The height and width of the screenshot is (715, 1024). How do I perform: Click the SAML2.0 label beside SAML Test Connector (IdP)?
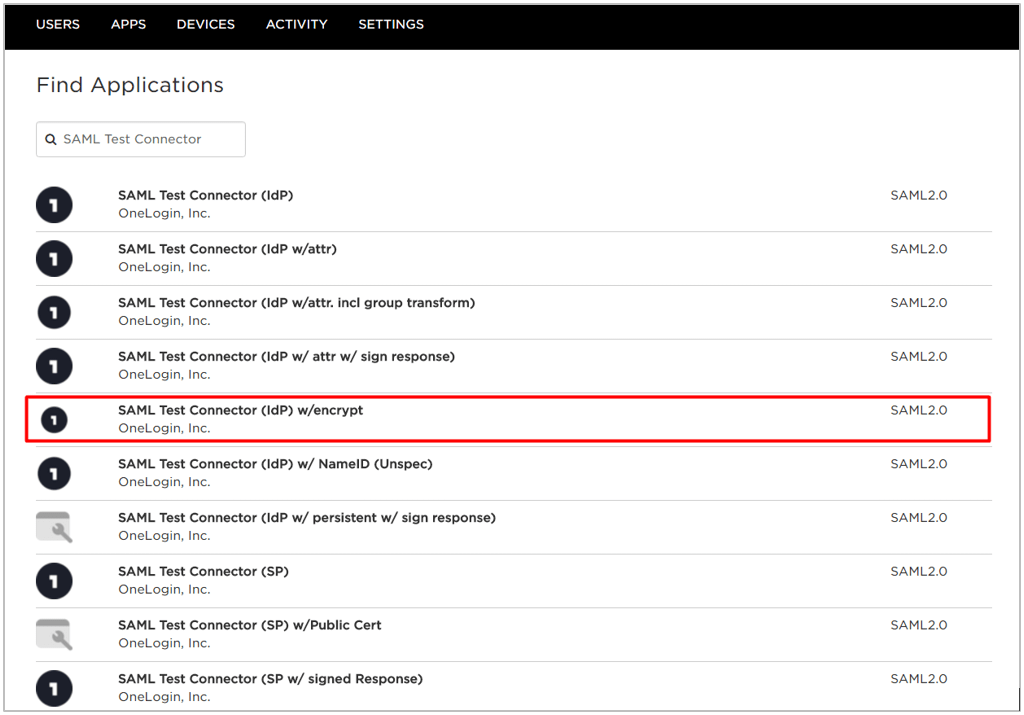point(918,195)
